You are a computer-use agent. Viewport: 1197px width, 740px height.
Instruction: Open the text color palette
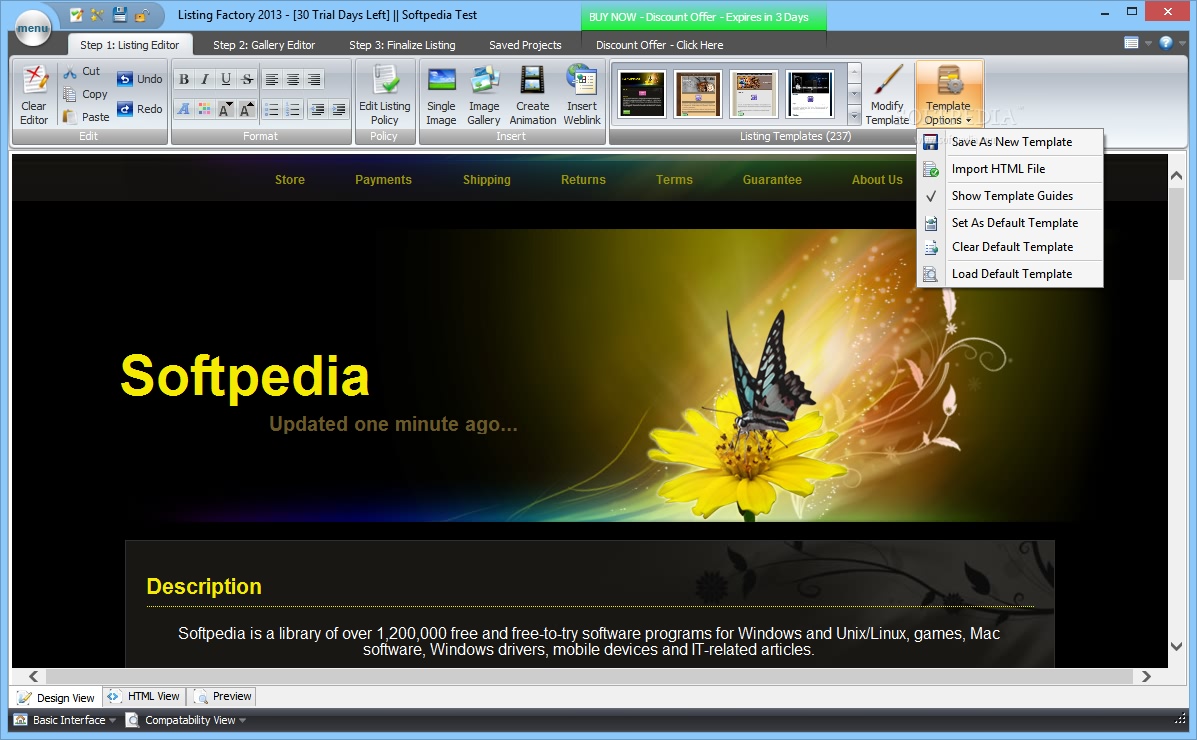205,110
